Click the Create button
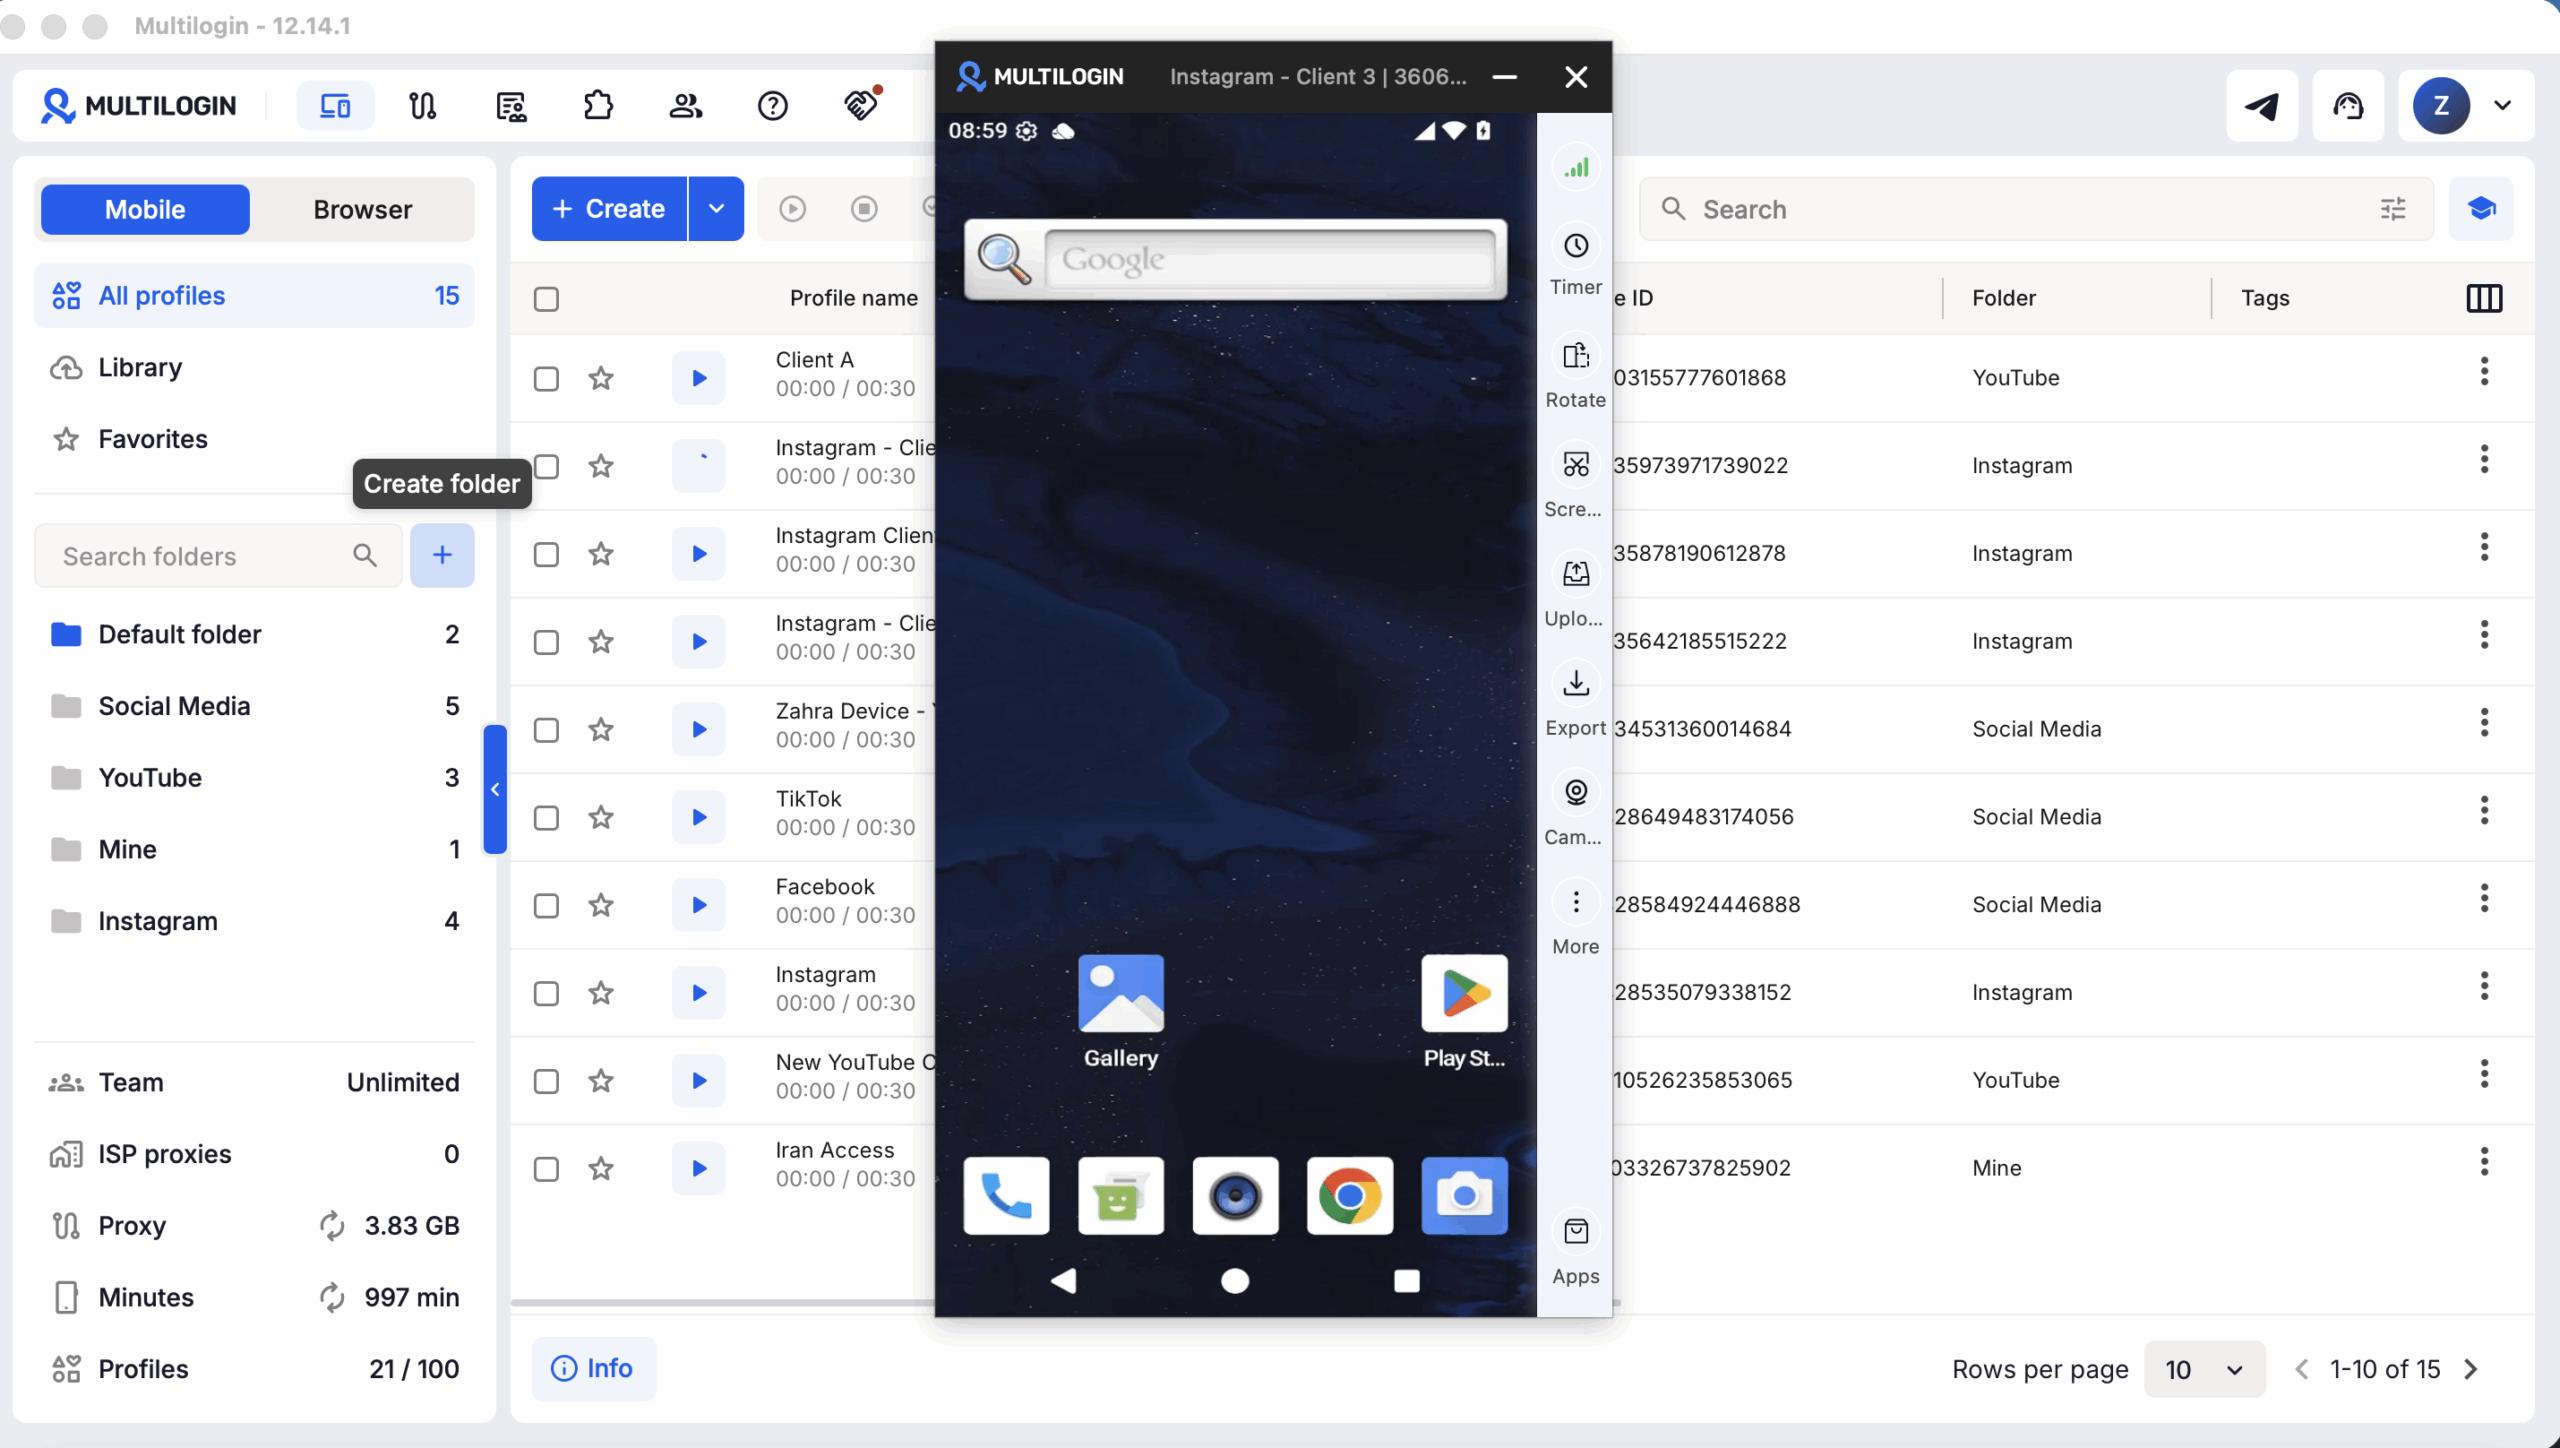The height and width of the screenshot is (1448, 2560). (x=609, y=209)
